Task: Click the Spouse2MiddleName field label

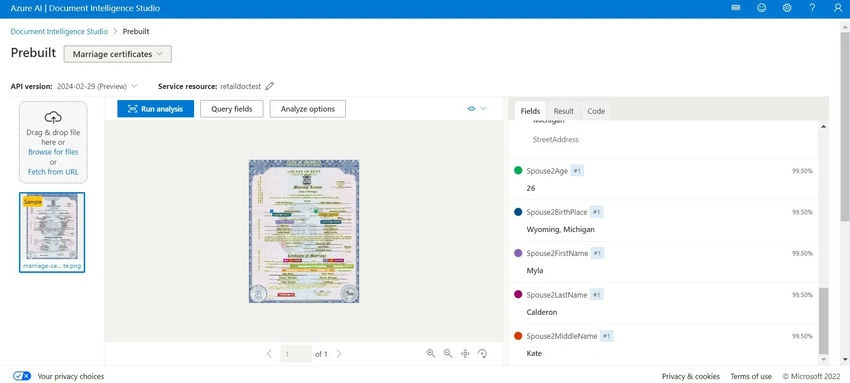Action: [x=562, y=336]
